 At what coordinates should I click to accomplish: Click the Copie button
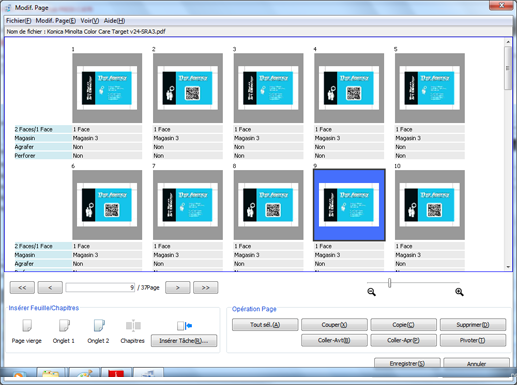[x=403, y=325]
